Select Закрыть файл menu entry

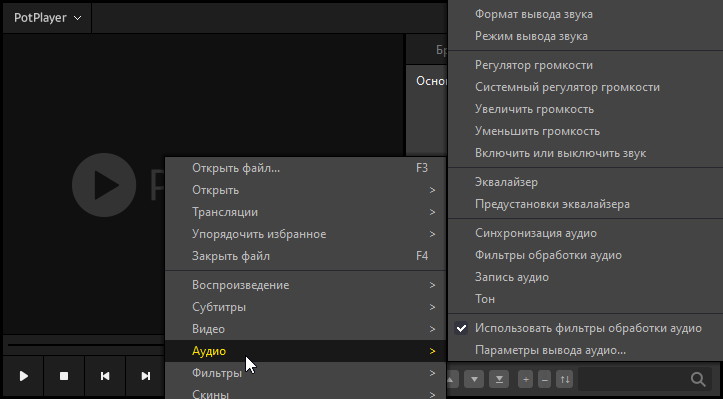[305, 256]
